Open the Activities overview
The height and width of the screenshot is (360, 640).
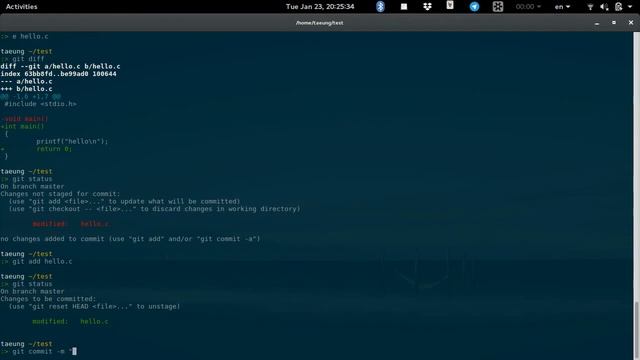[22, 7]
